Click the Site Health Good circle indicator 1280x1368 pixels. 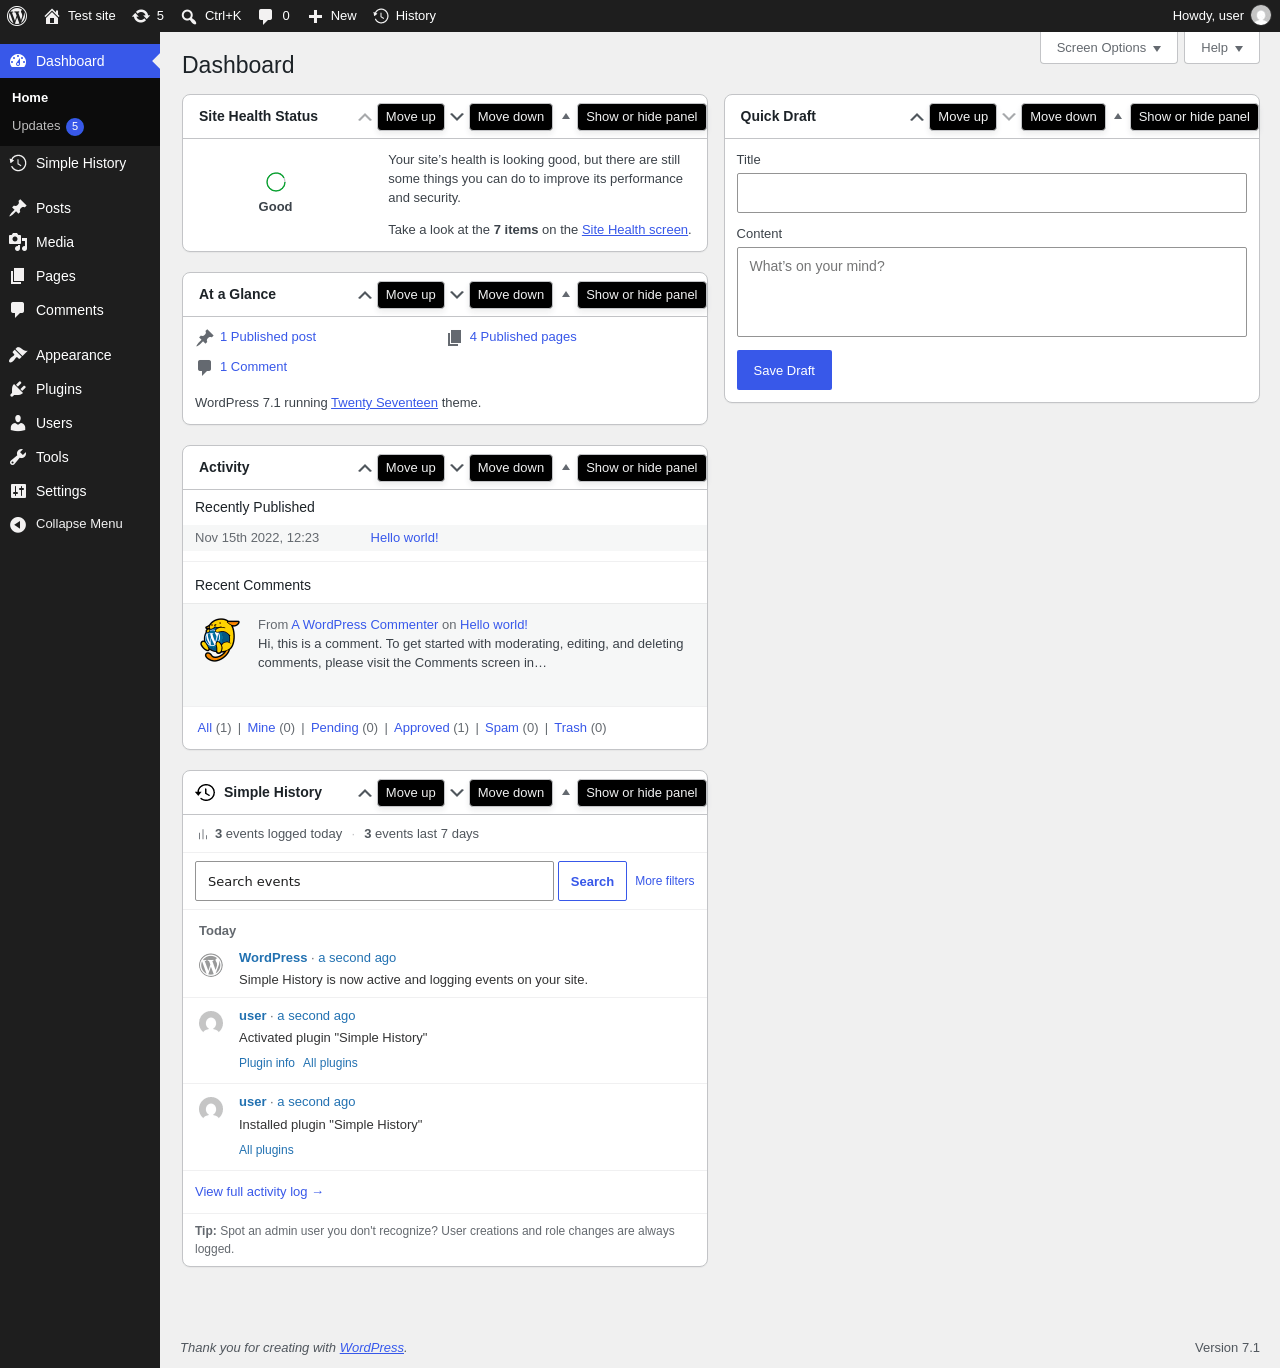coord(276,181)
